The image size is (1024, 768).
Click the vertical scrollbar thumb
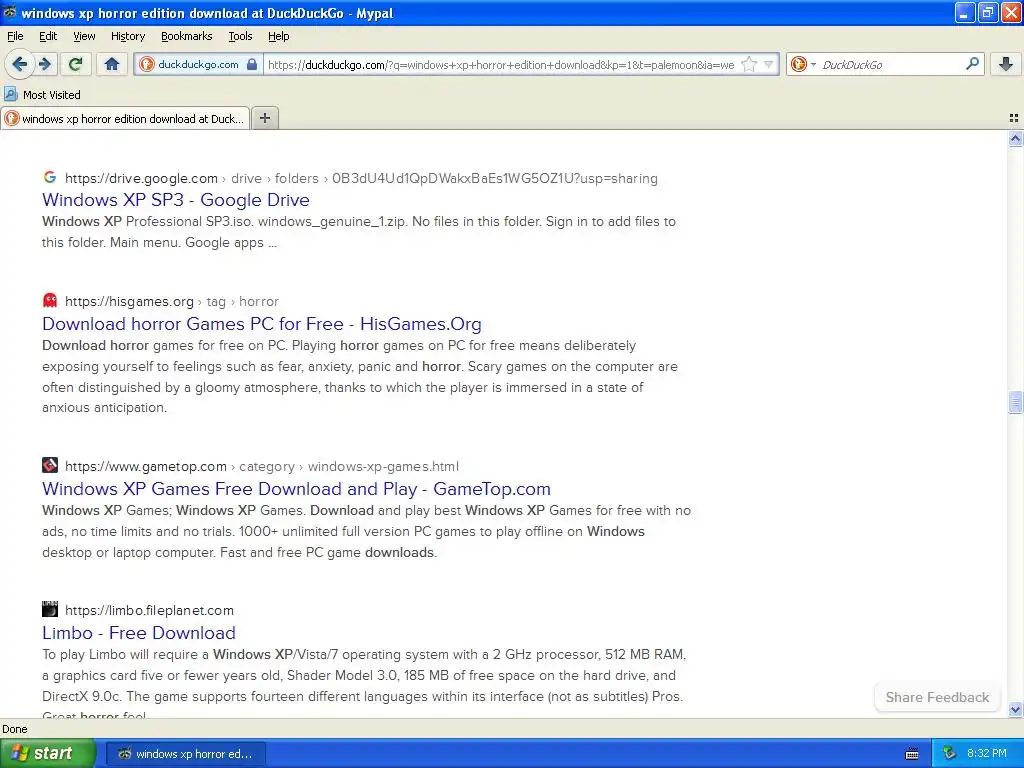tap(1015, 402)
